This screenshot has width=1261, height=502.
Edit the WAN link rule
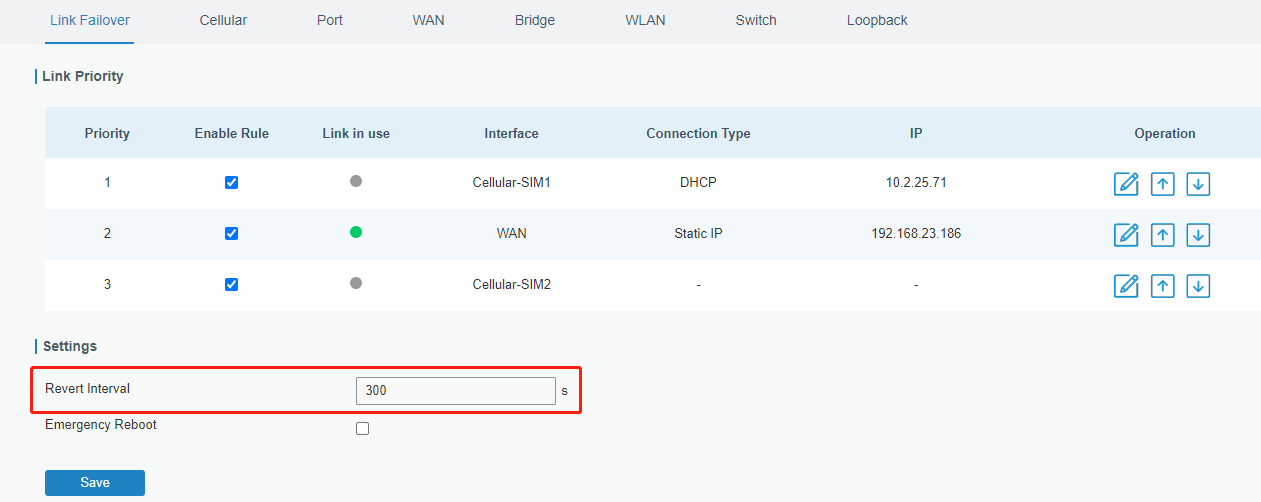[x=1126, y=235]
